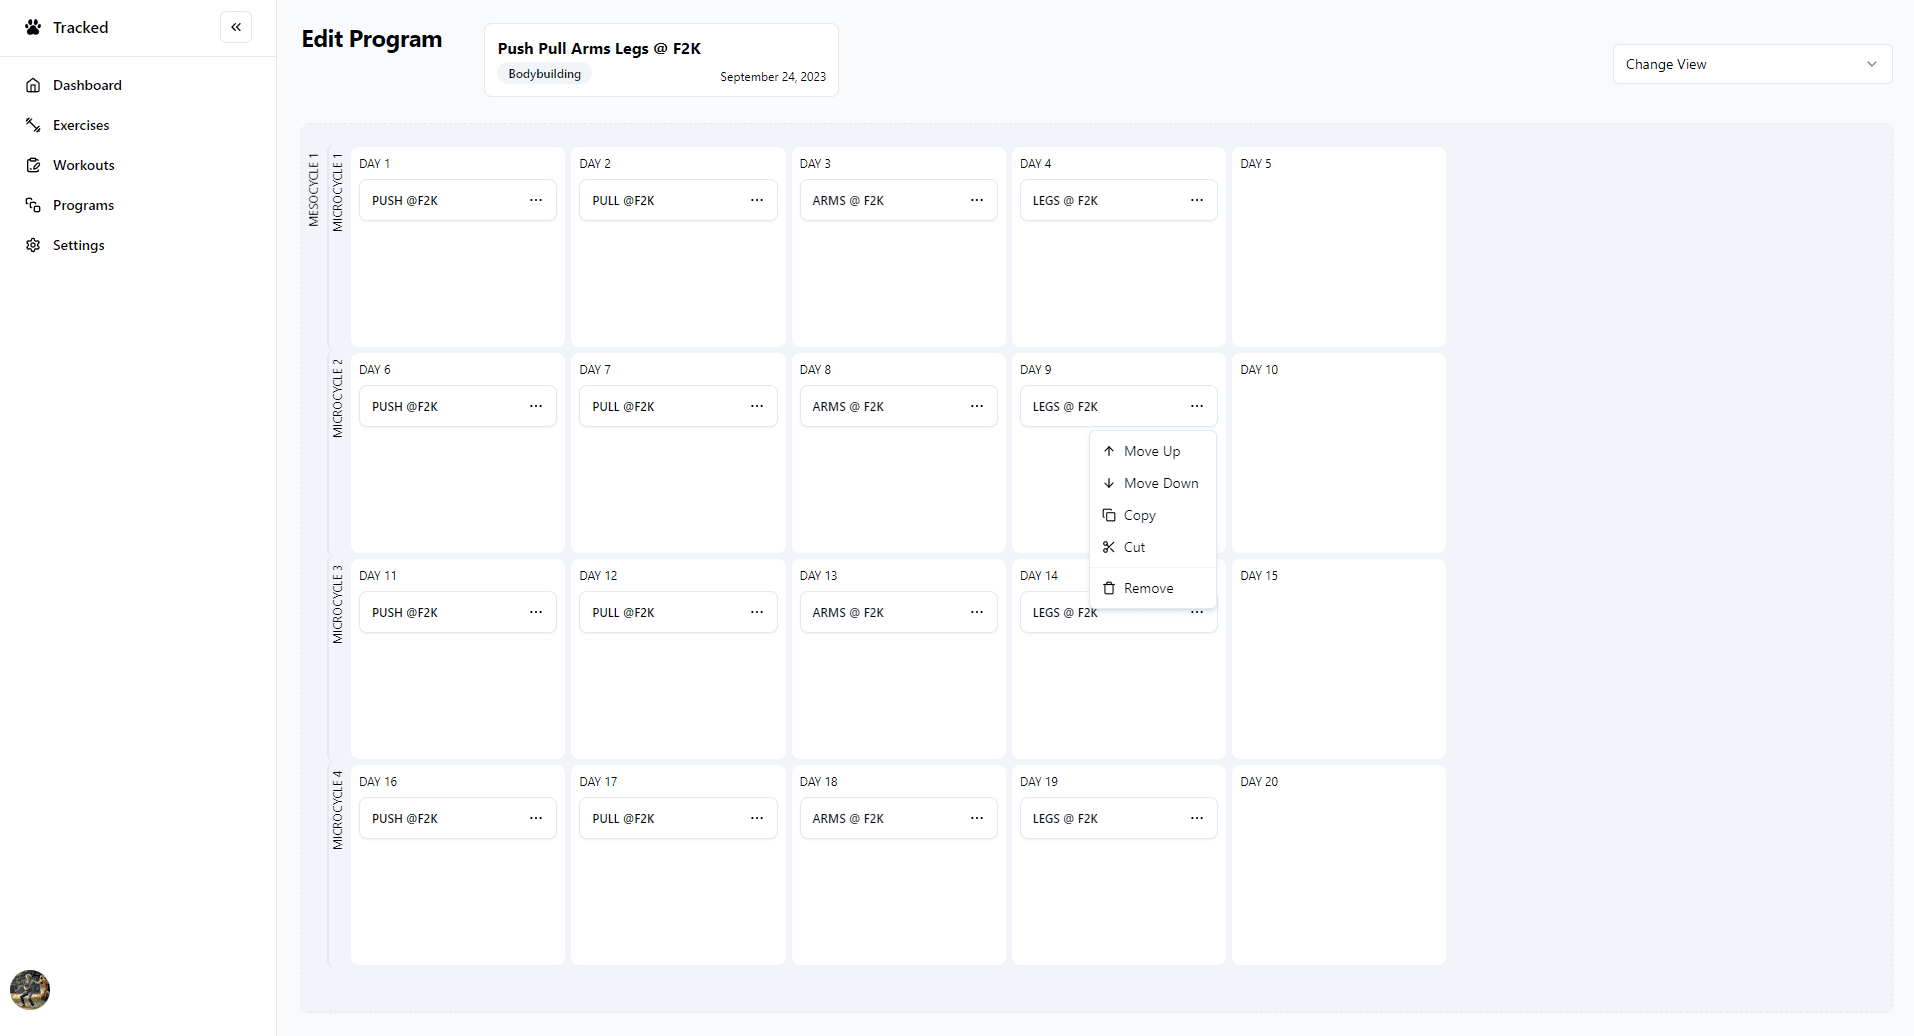The height and width of the screenshot is (1036, 1914).
Task: Close options menu via Day 9 ellipsis
Action: point(1197,406)
